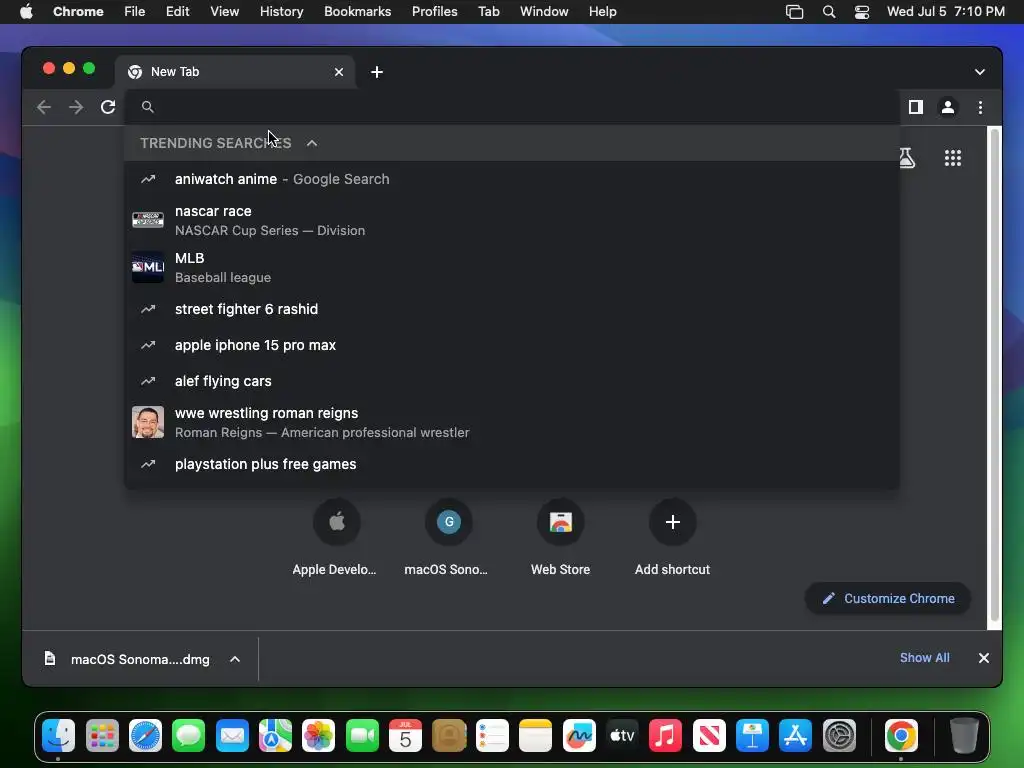Open FaceTime from the Dock
This screenshot has height=768, width=1024.
(362, 736)
